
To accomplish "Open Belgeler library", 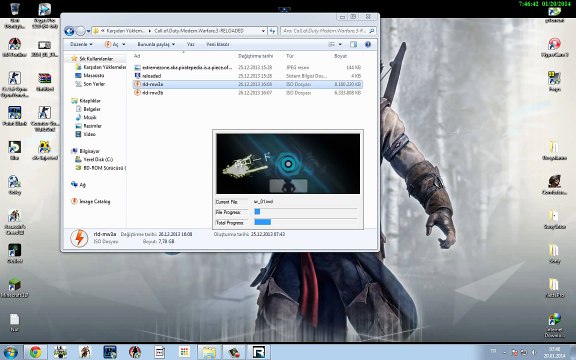I will tap(88, 109).
